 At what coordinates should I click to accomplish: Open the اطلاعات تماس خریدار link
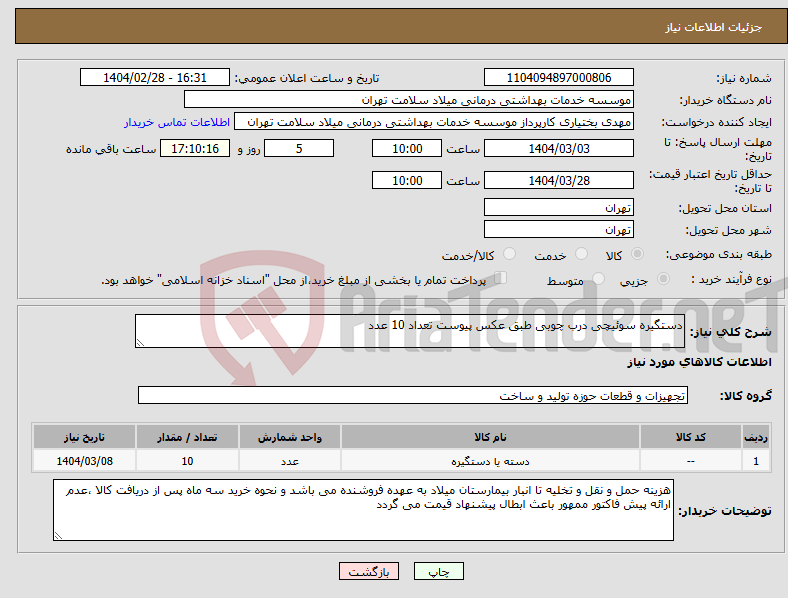(x=177, y=122)
